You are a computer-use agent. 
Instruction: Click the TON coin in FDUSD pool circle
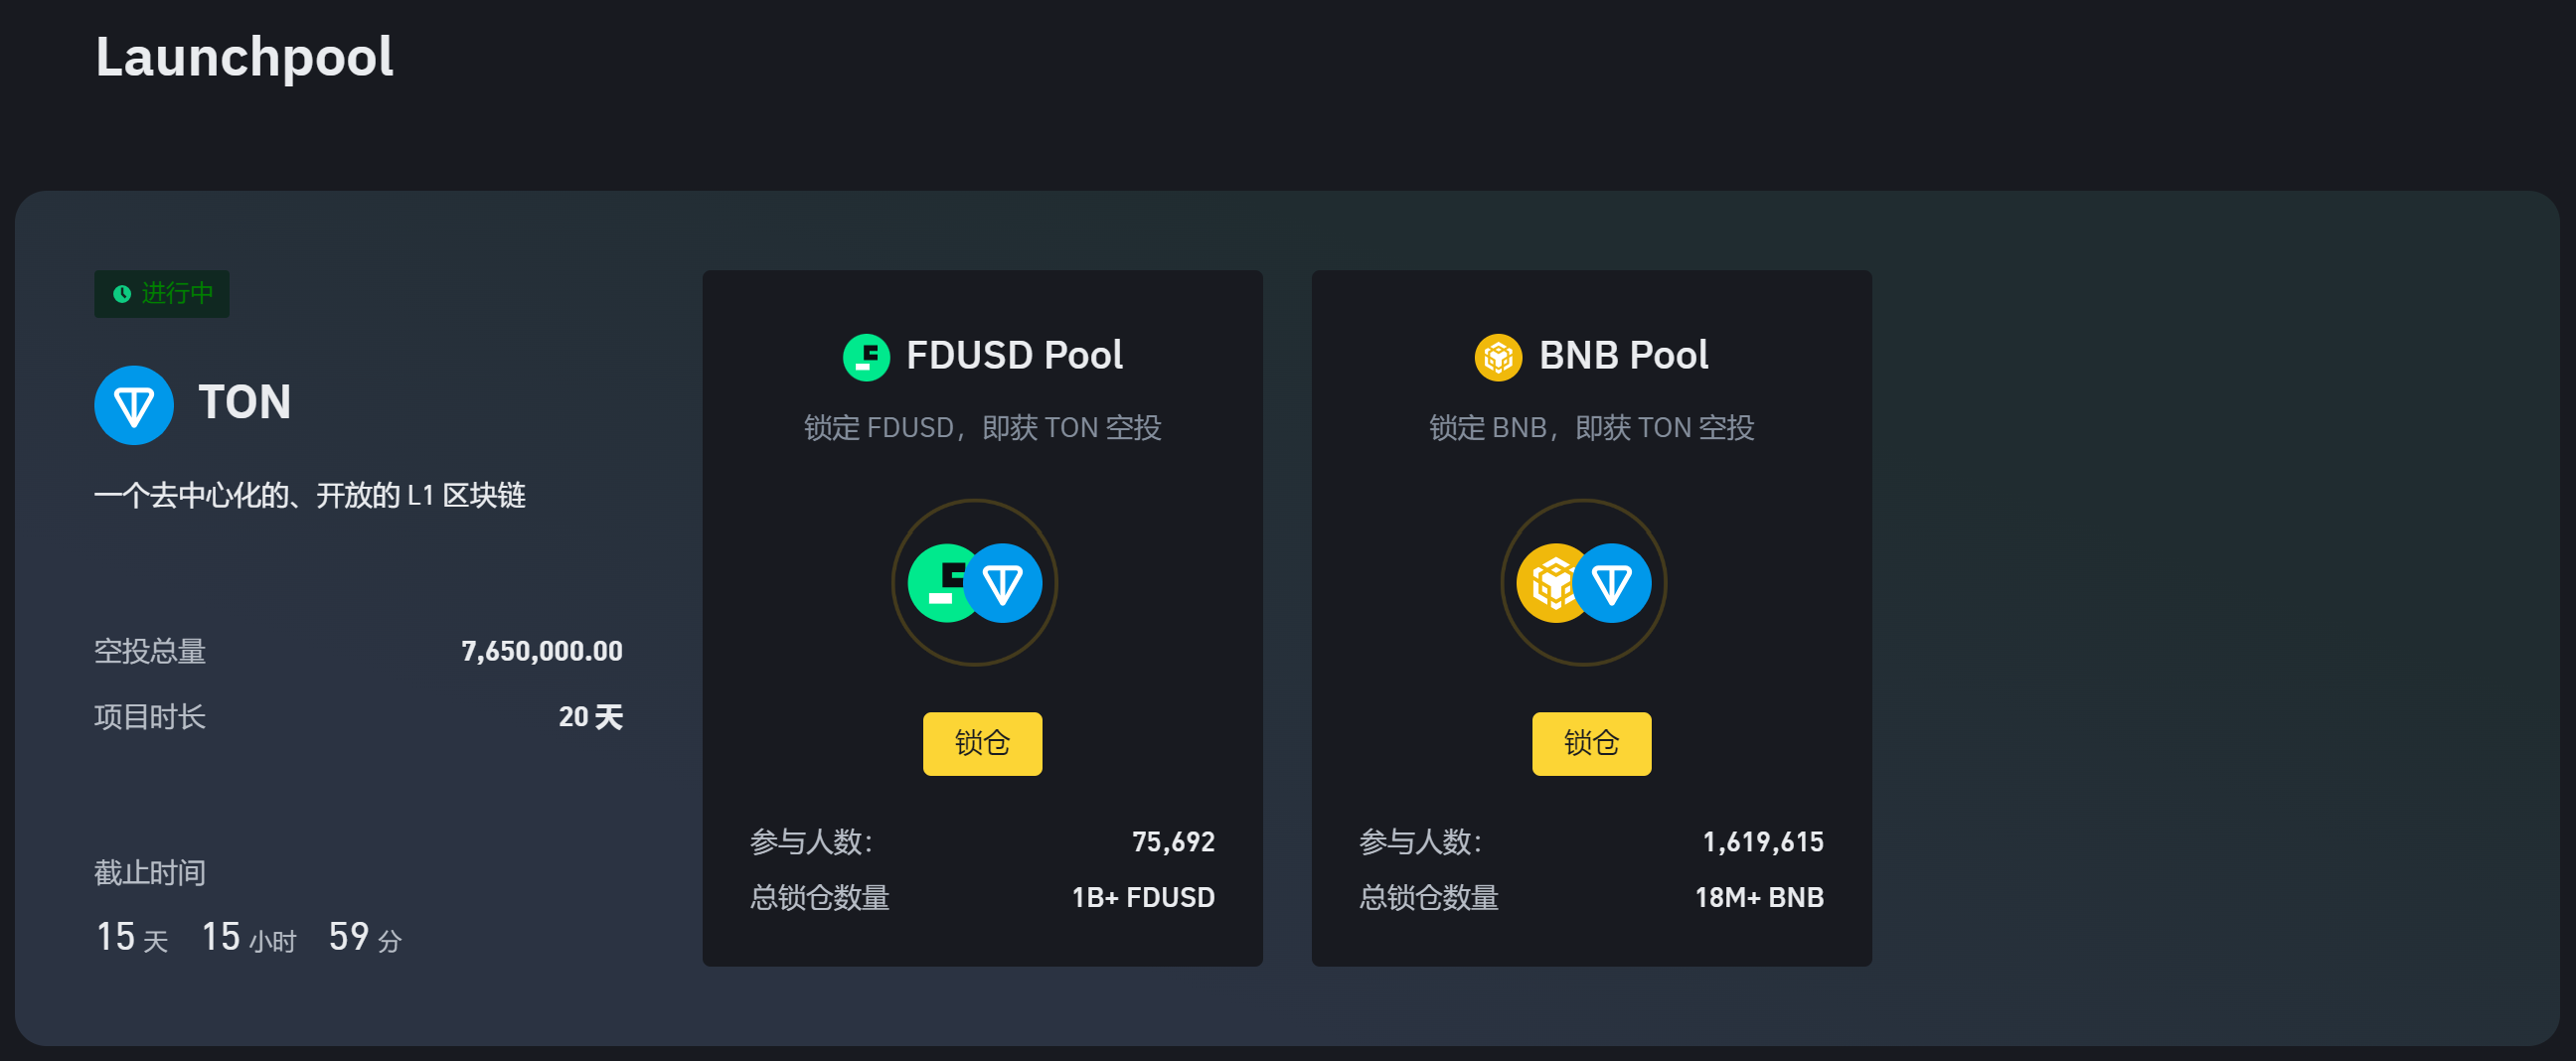[1004, 583]
